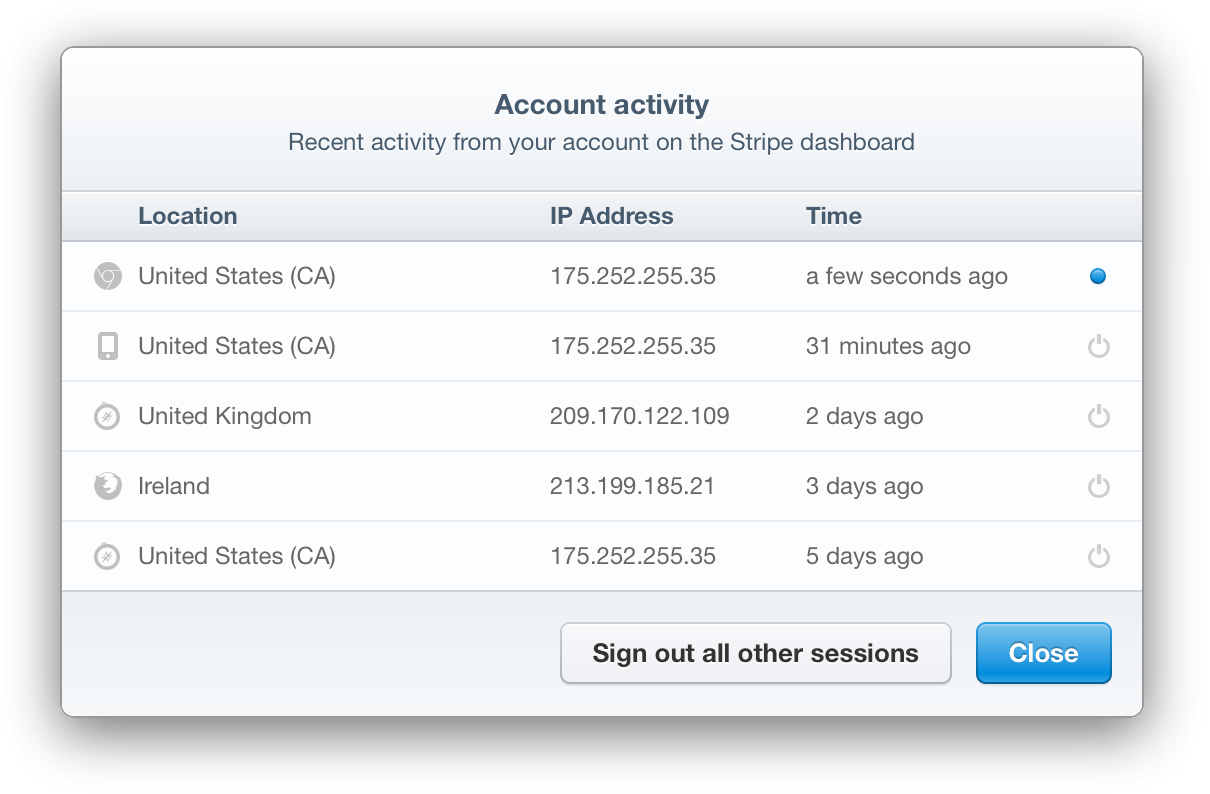1210x794 pixels.
Task: Sign out the Ireland session via power icon
Action: pos(1099,487)
